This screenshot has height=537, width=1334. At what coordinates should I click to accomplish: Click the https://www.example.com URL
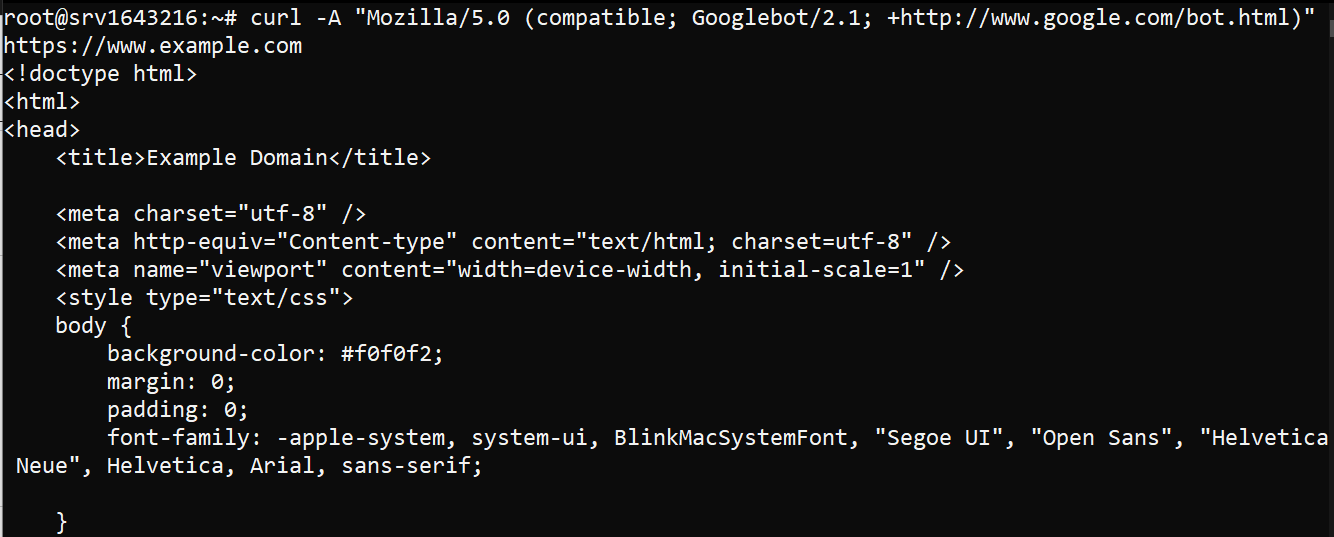pyautogui.click(x=152, y=46)
